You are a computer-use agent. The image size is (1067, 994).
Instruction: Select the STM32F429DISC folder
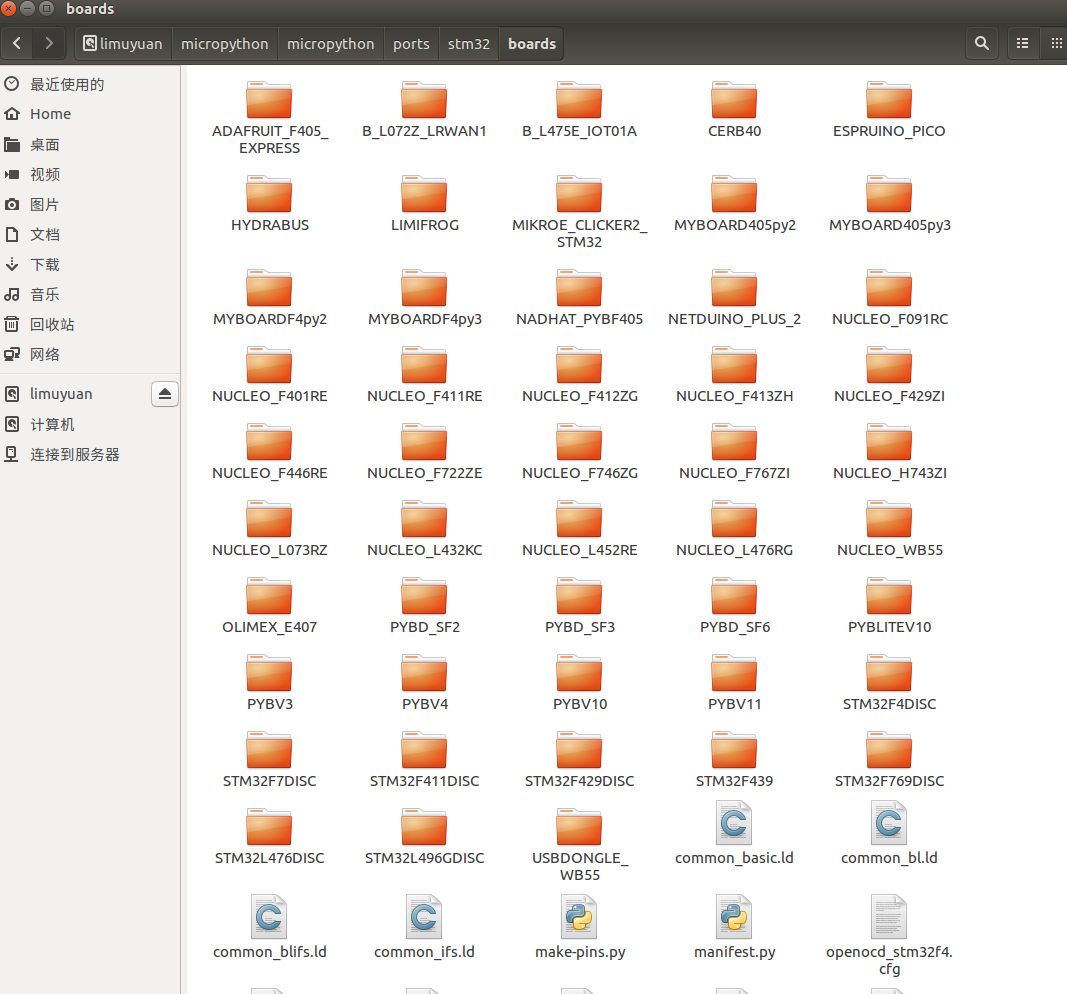click(x=579, y=759)
